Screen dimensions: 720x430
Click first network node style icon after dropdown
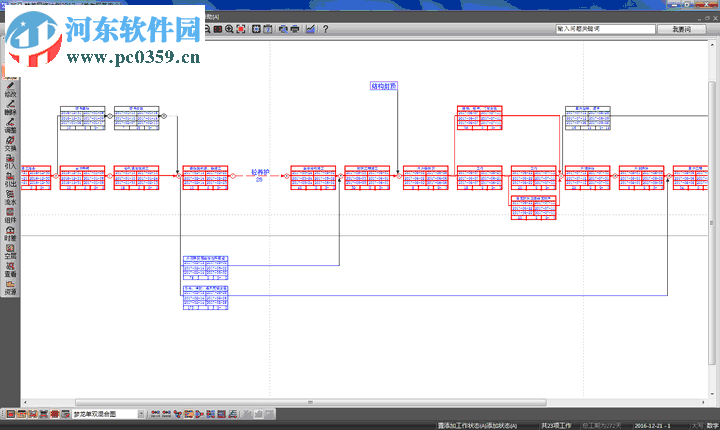(x=155, y=414)
